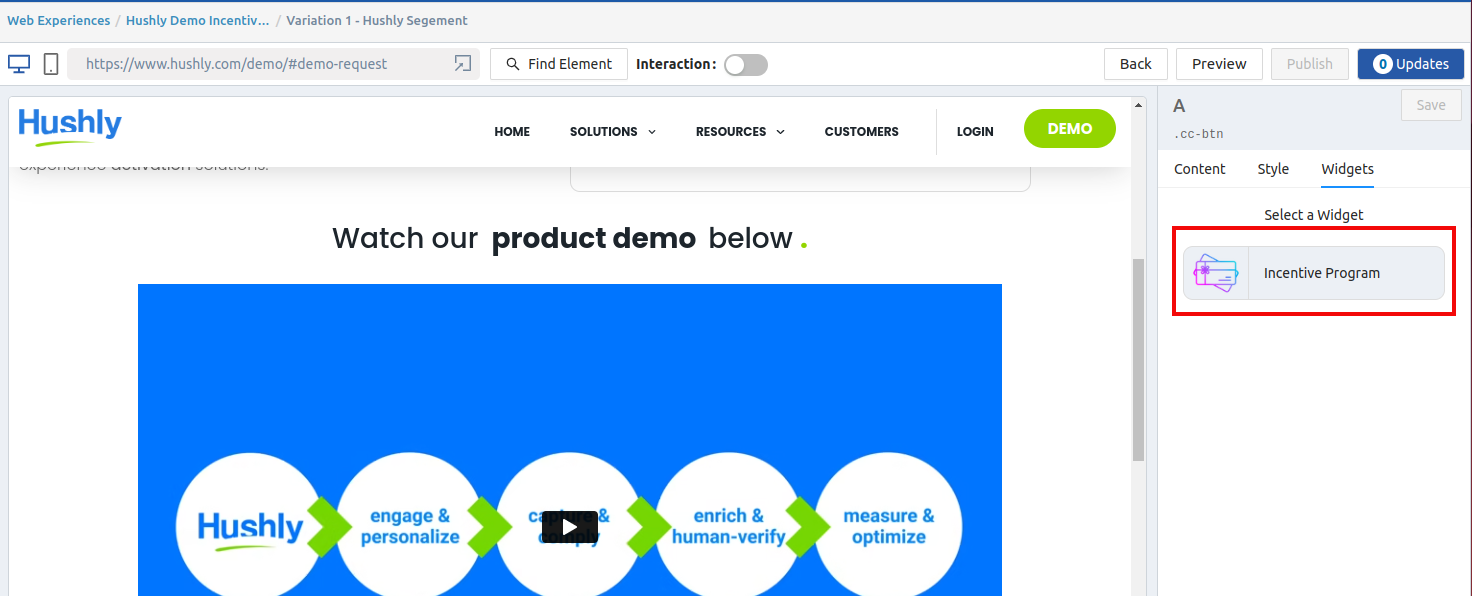This screenshot has height=600, width=1472.
Task: Click the Save button in side panel
Action: tap(1431, 105)
